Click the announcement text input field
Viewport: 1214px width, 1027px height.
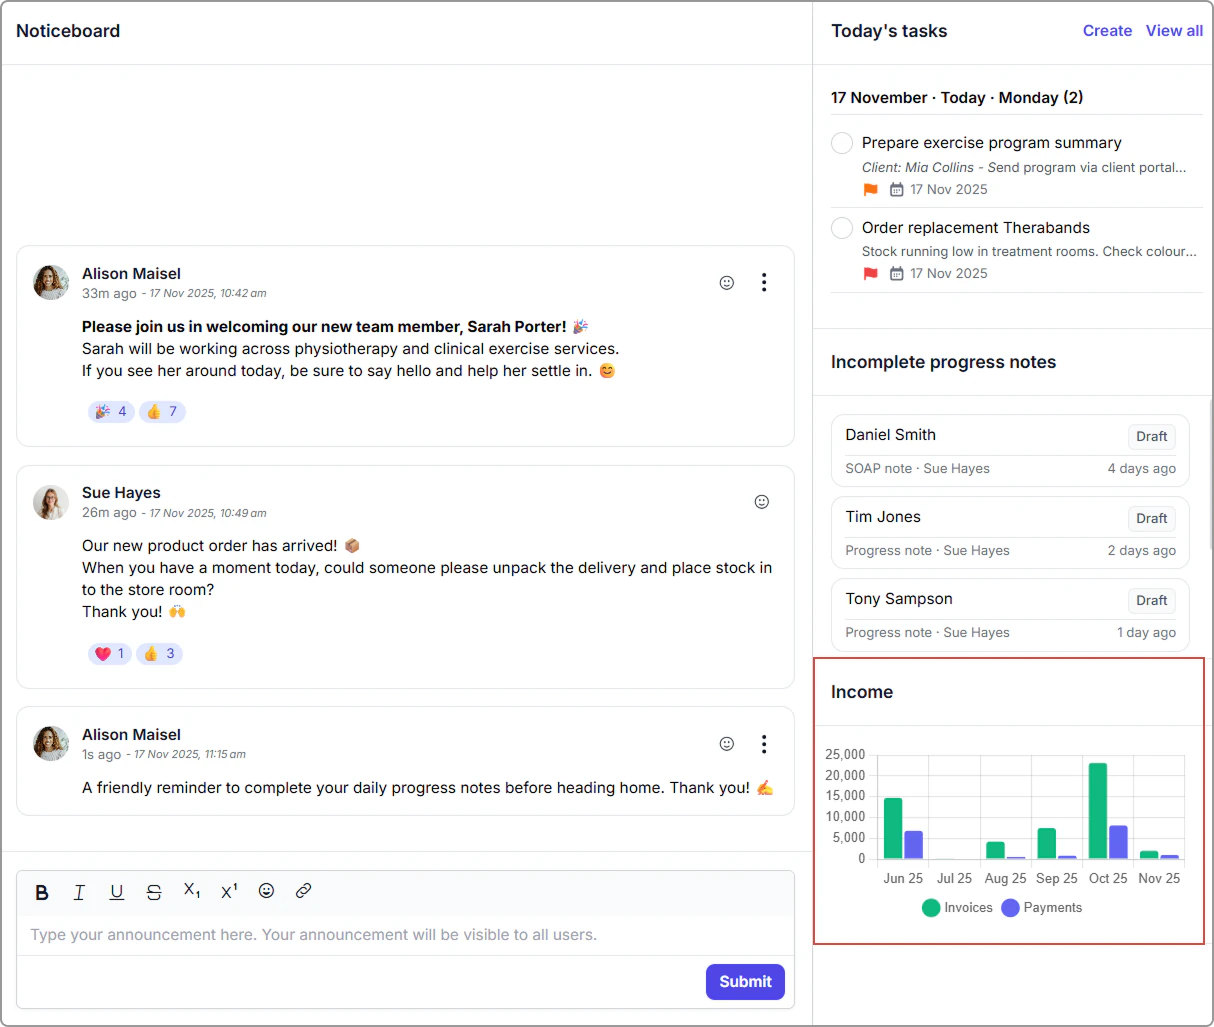[x=405, y=935]
